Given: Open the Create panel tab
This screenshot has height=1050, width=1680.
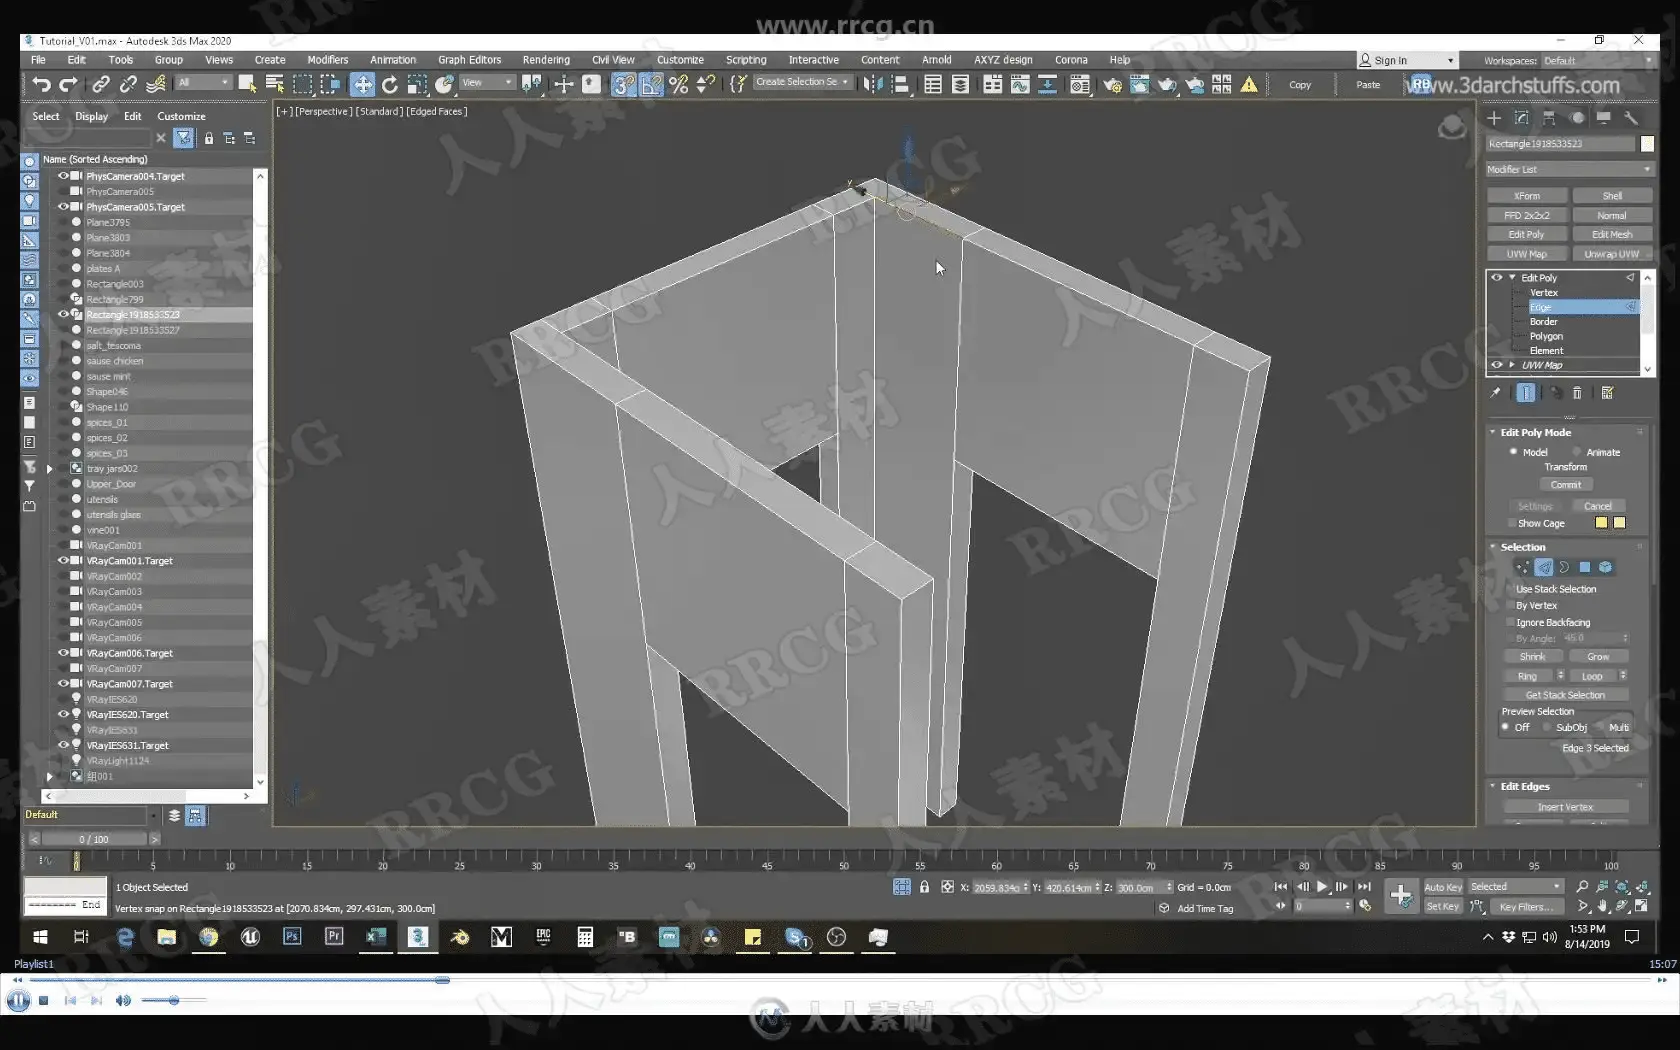Looking at the screenshot, I should (1494, 118).
